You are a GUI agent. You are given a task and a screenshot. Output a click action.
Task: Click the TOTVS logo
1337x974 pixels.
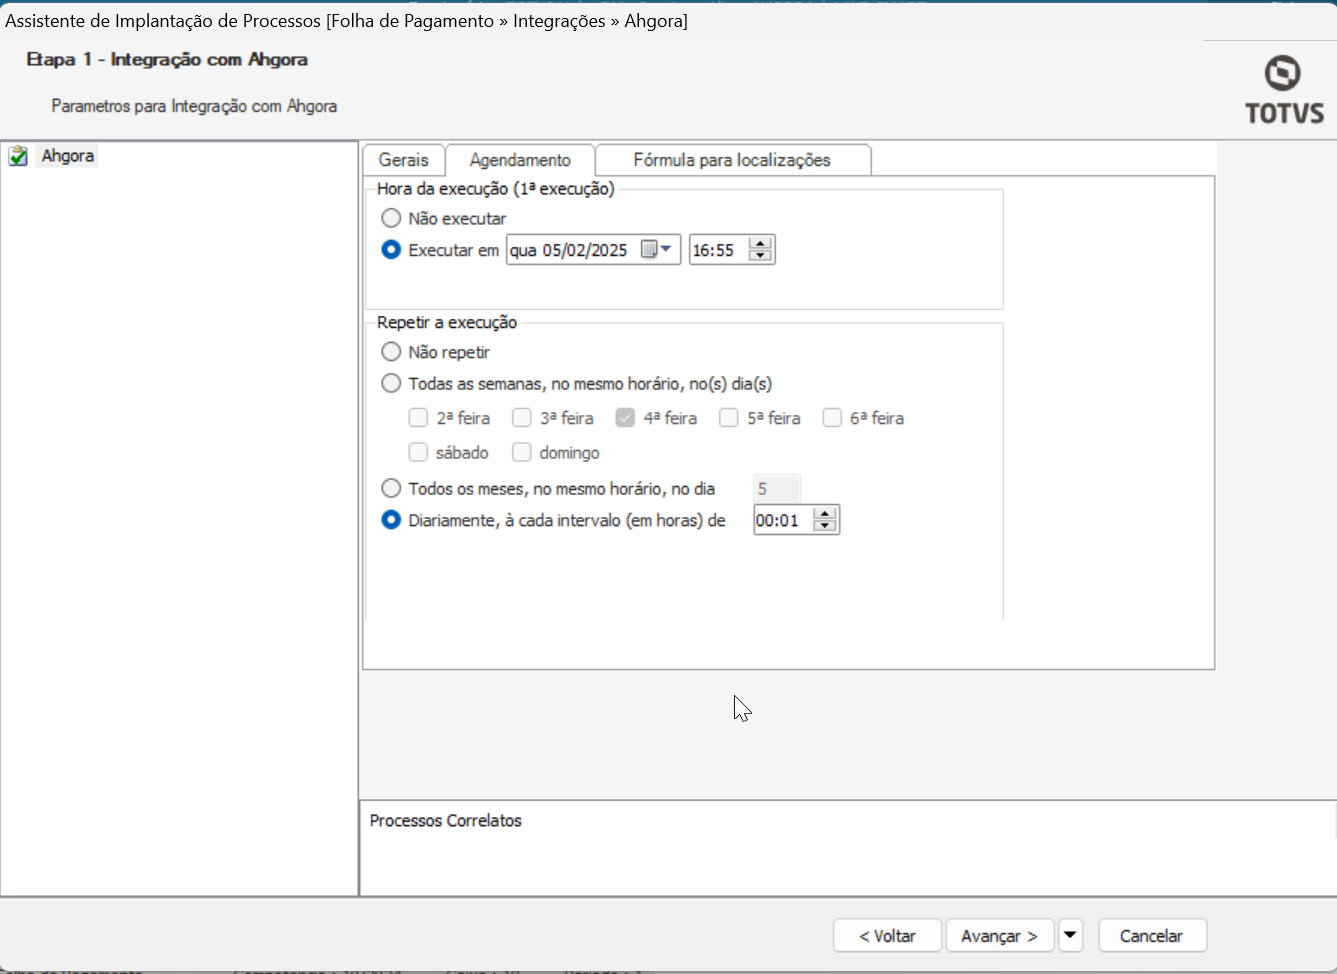(x=1284, y=90)
